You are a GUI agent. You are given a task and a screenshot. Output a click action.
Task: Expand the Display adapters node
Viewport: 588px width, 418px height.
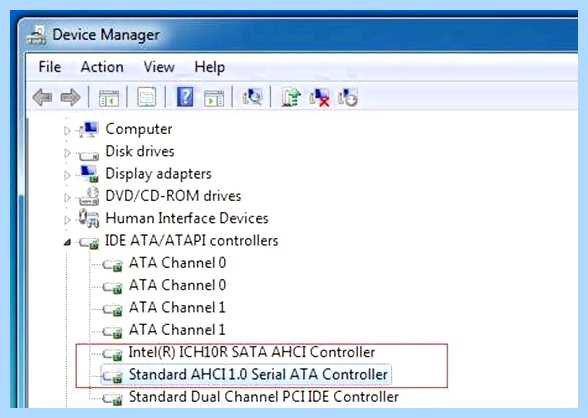click(x=67, y=175)
